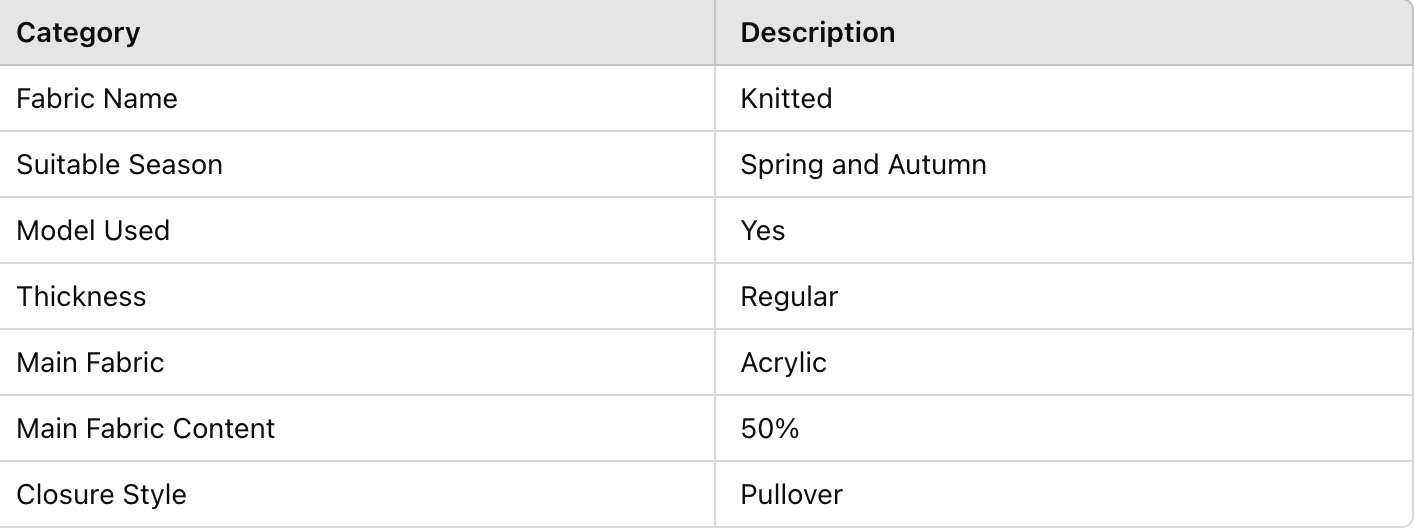Select the Pullover description cell
The height and width of the screenshot is (528, 1414).
pyautogui.click(x=791, y=494)
